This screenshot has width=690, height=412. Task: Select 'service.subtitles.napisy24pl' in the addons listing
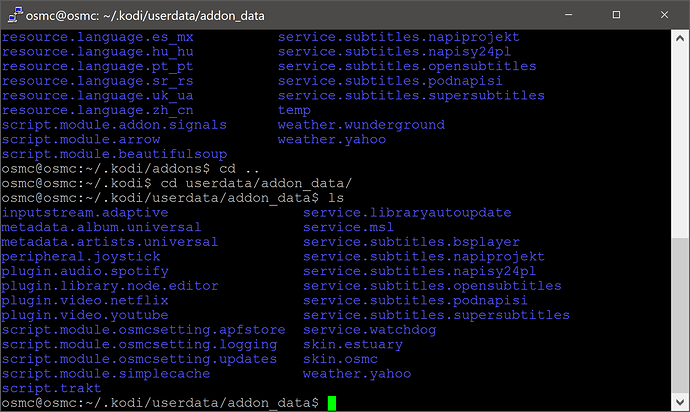[x=395, y=52]
